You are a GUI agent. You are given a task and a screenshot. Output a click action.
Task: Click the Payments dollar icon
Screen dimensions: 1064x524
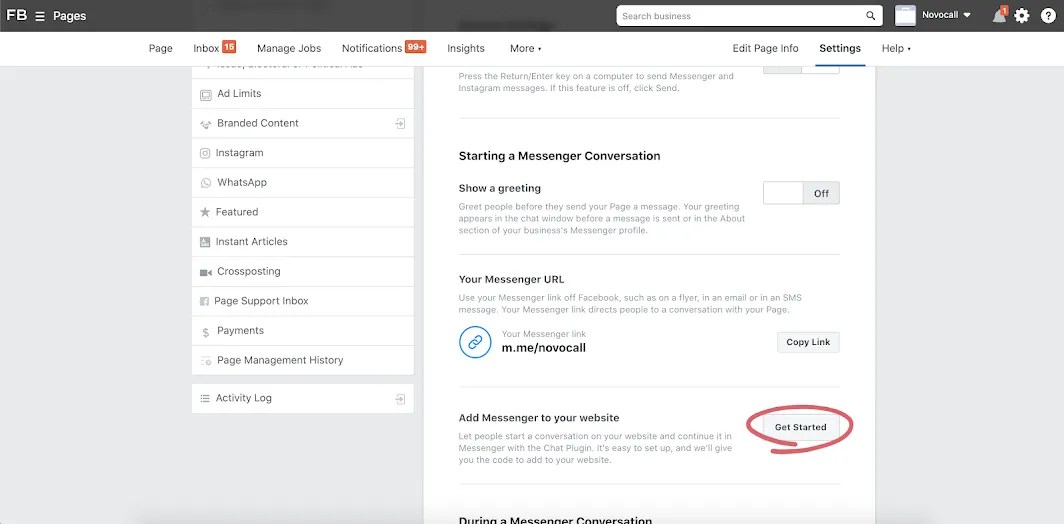coord(206,332)
